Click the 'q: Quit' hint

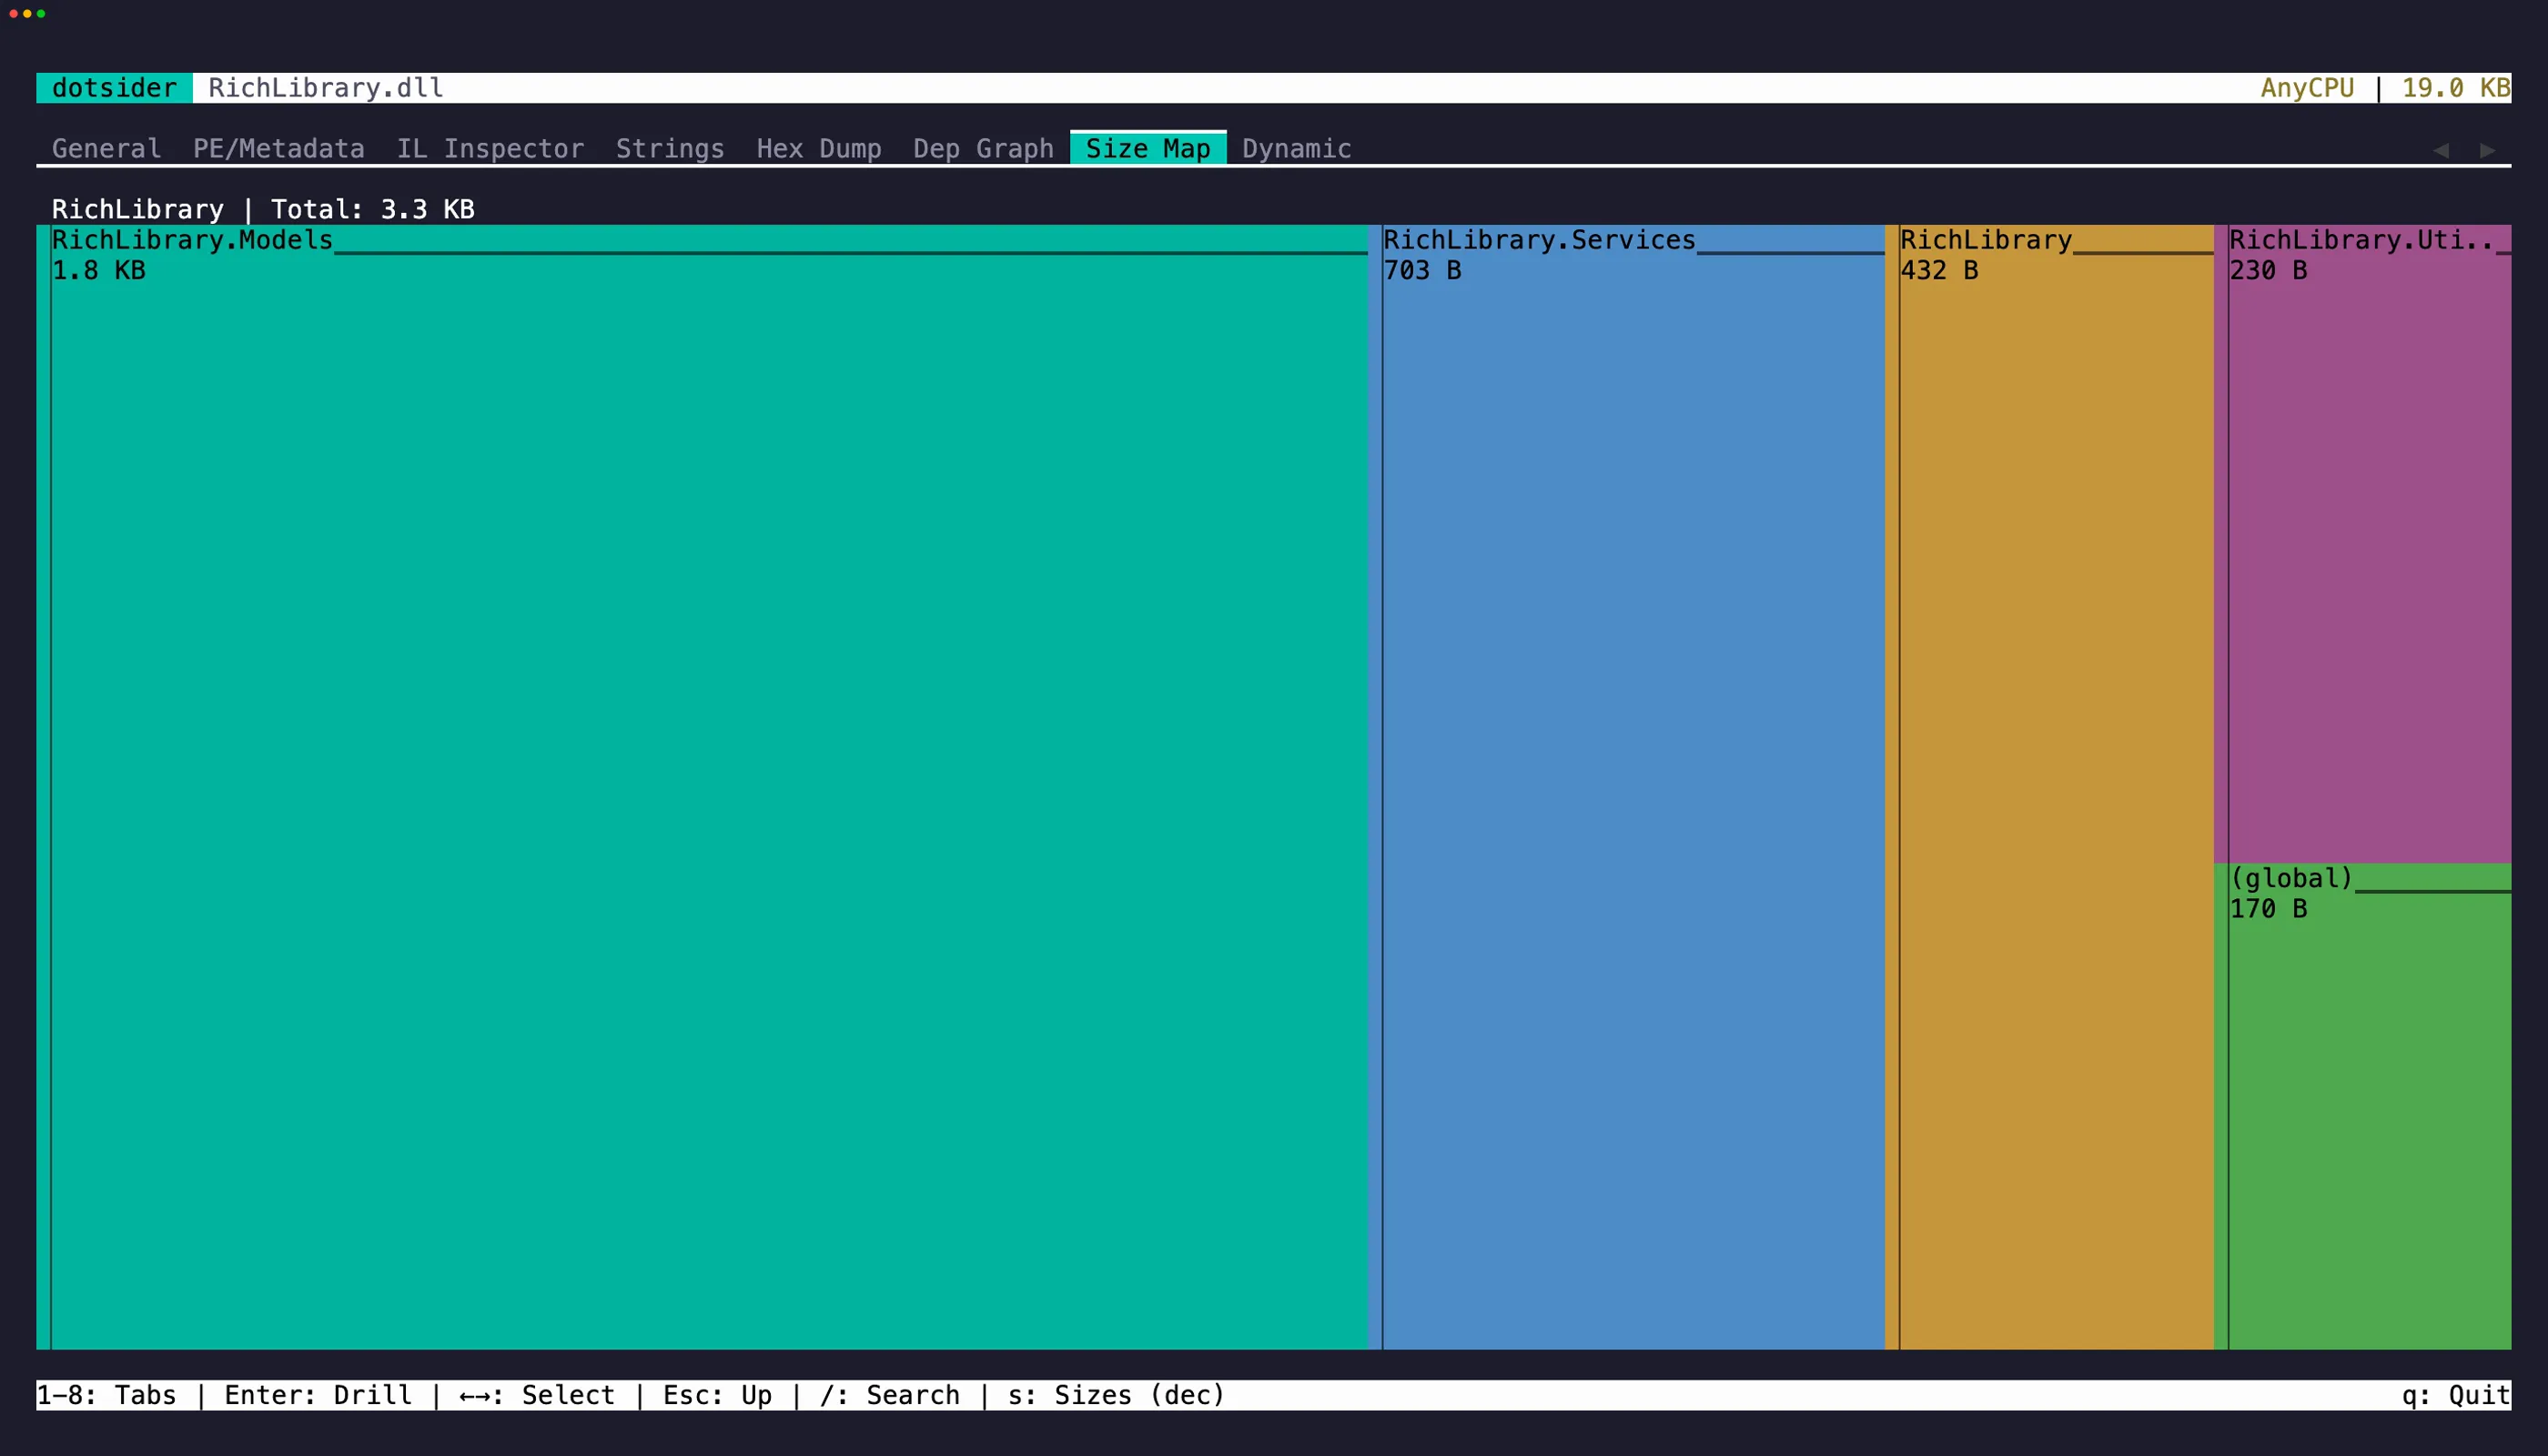[x=2456, y=1395]
